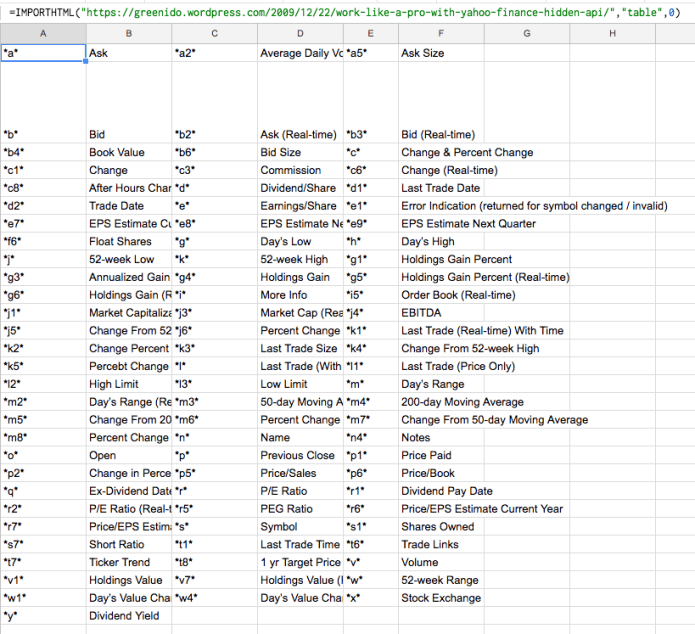Select column C header
The image size is (695, 634).
(x=215, y=33)
